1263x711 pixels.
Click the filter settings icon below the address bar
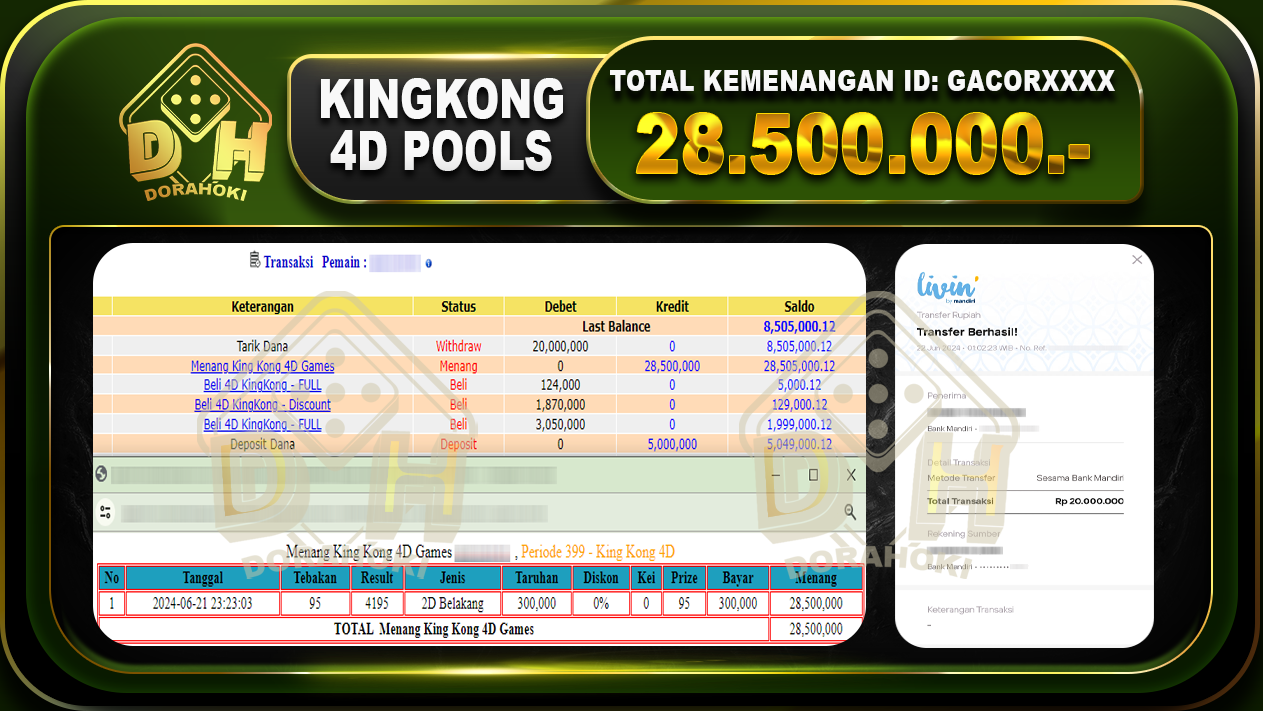click(x=106, y=512)
